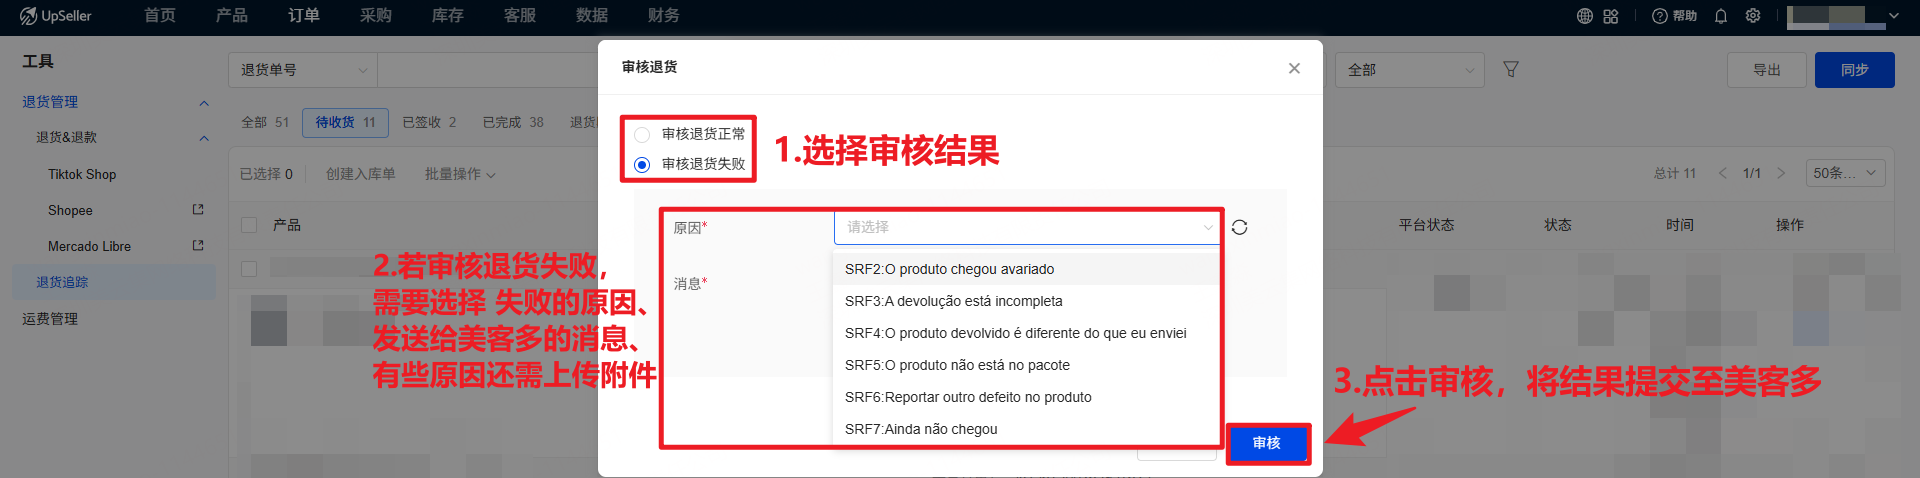1920x478 pixels.
Task: Open Mercado Libre external link icon
Action: 198,246
